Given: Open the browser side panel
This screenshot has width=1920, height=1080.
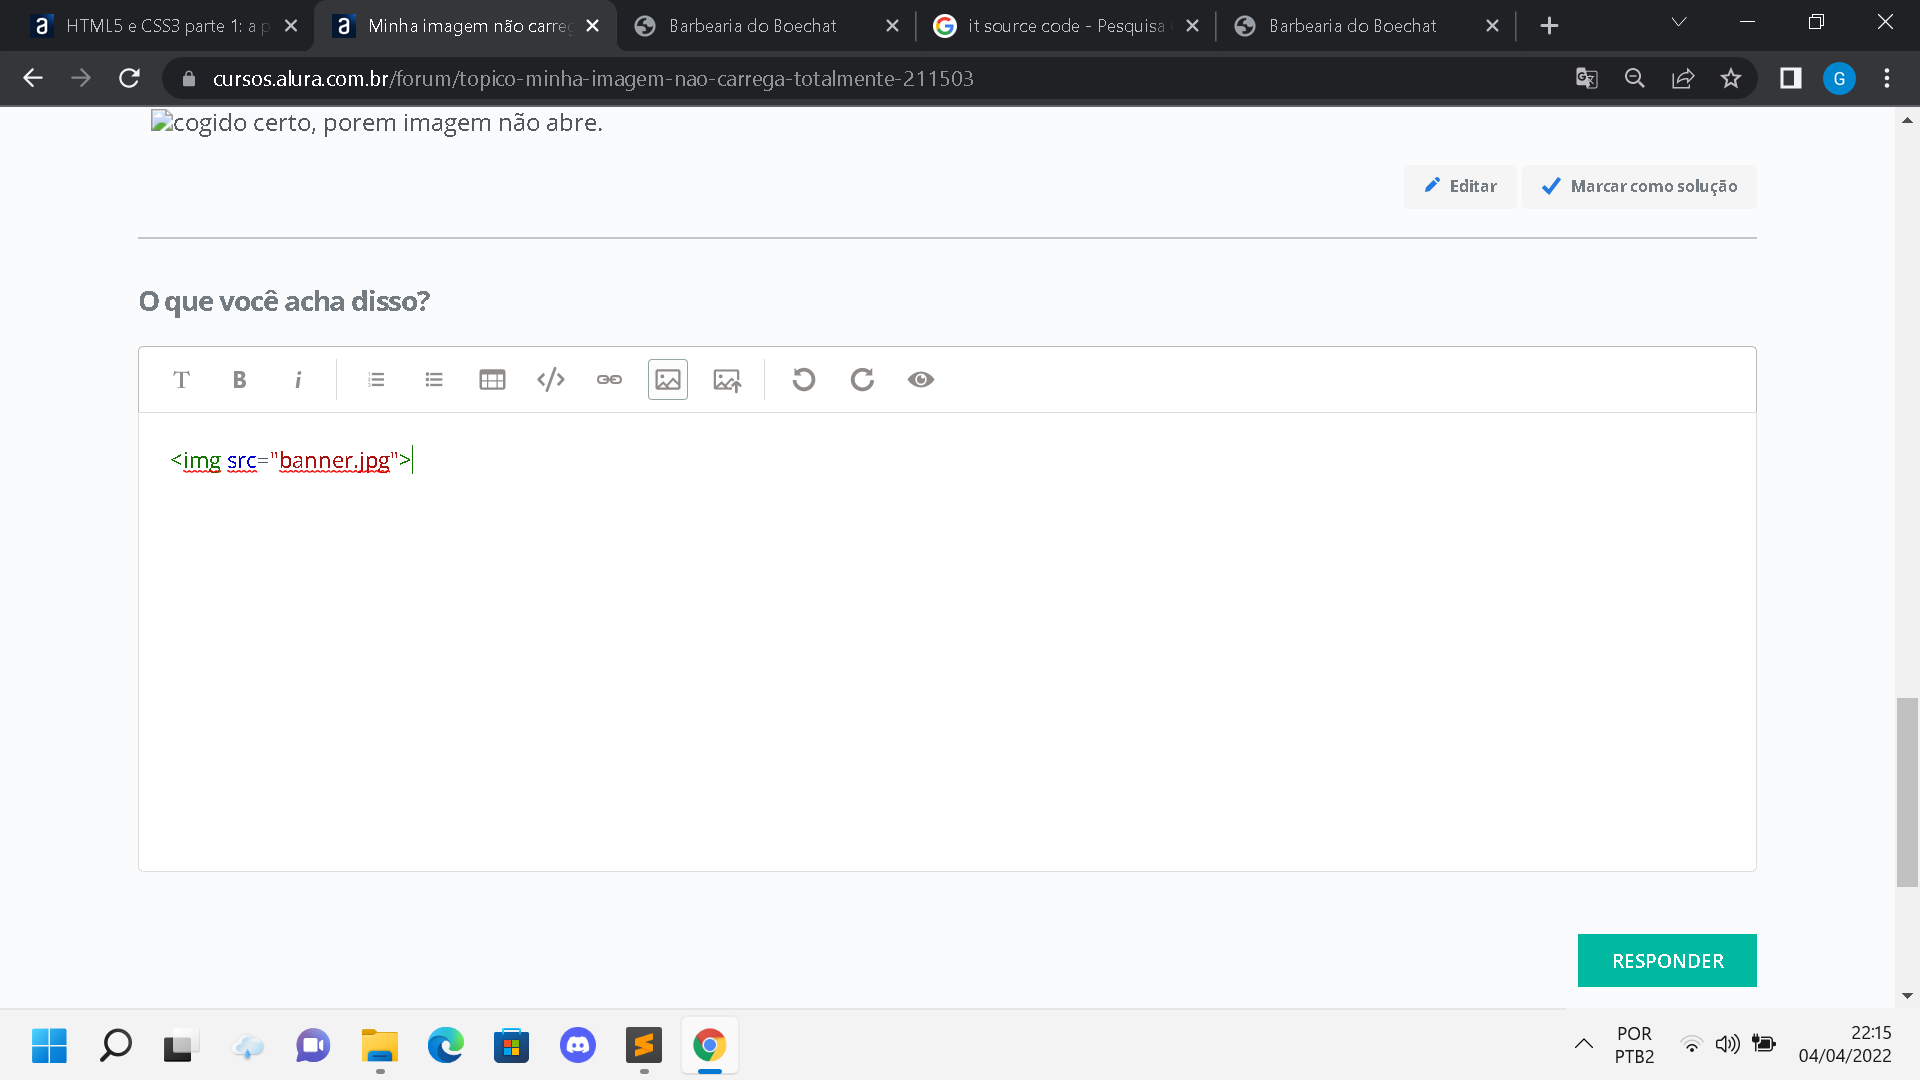Looking at the screenshot, I should (1790, 78).
